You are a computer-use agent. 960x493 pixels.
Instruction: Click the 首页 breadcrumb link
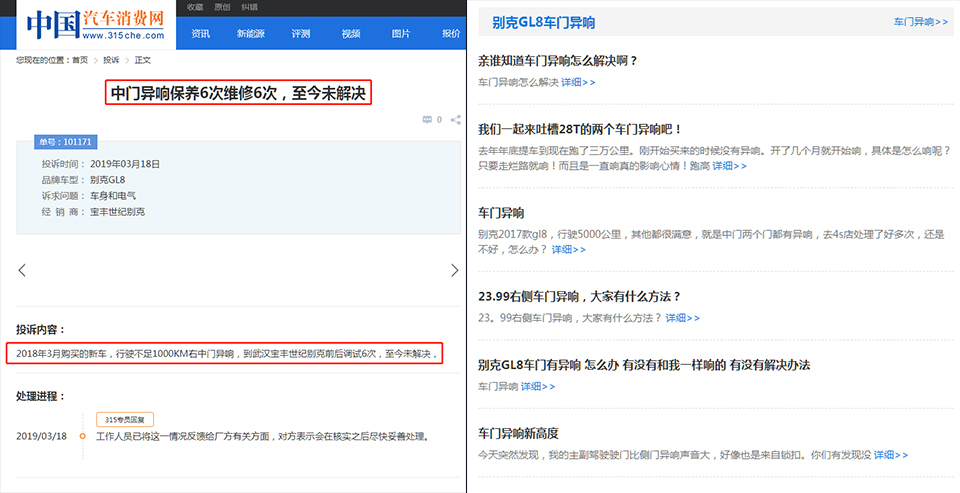(x=80, y=60)
